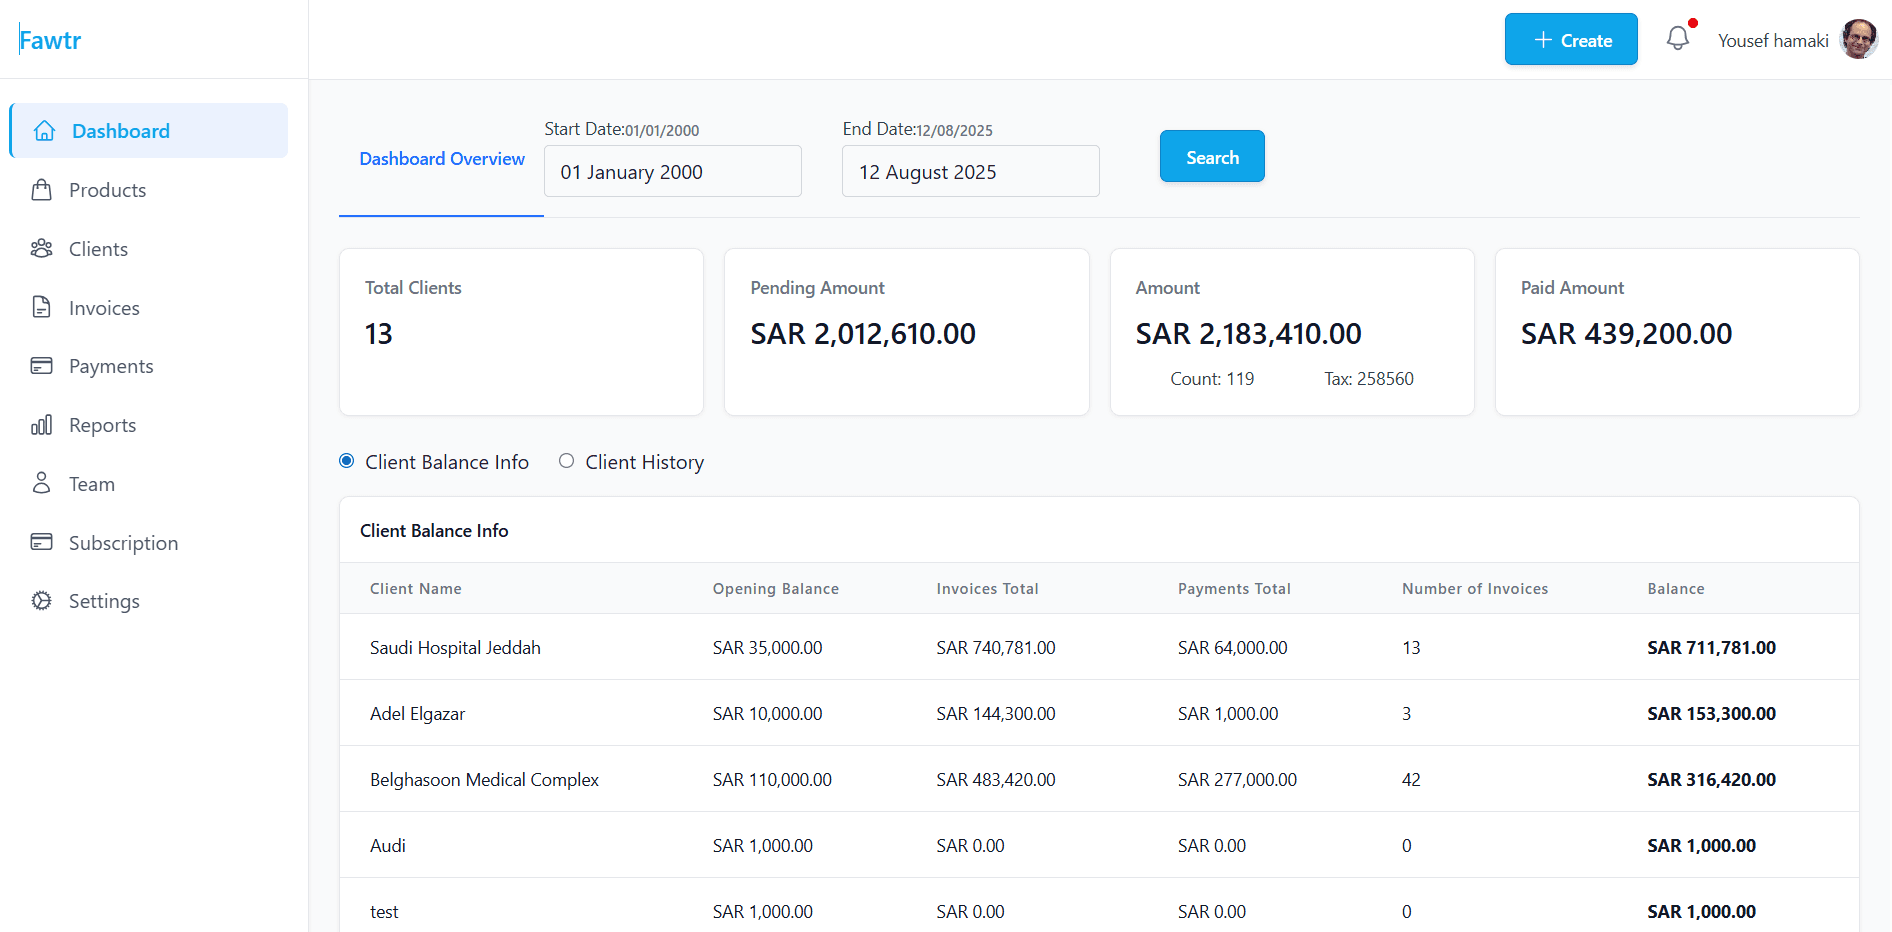Screen dimensions: 1892x932
Task: Click the Payments card icon
Action: [42, 365]
